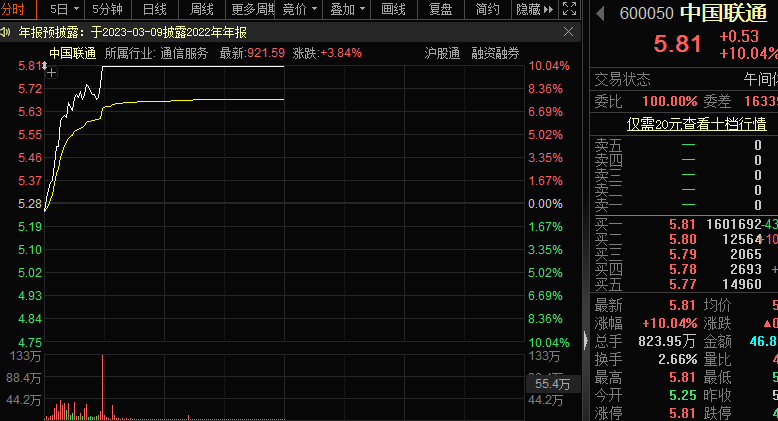
Task: Toggle fullscreen with the expand icon
Action: pos(570,9)
